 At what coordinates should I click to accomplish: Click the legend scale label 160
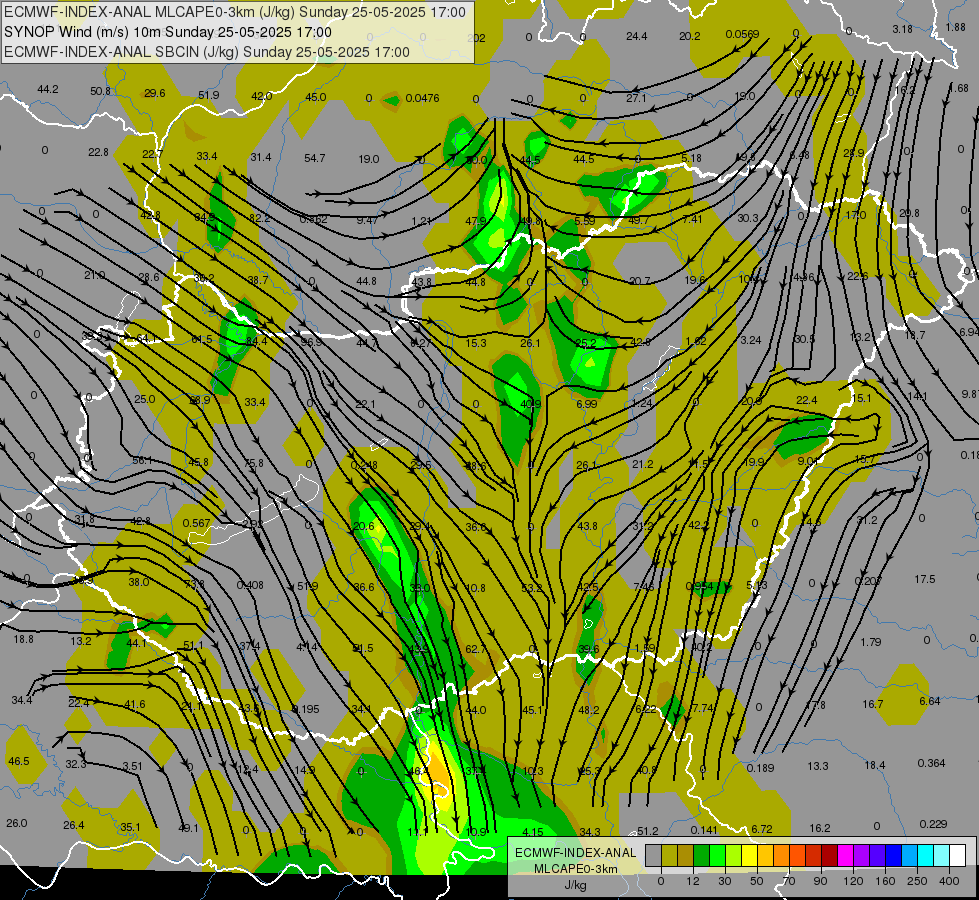point(885,881)
